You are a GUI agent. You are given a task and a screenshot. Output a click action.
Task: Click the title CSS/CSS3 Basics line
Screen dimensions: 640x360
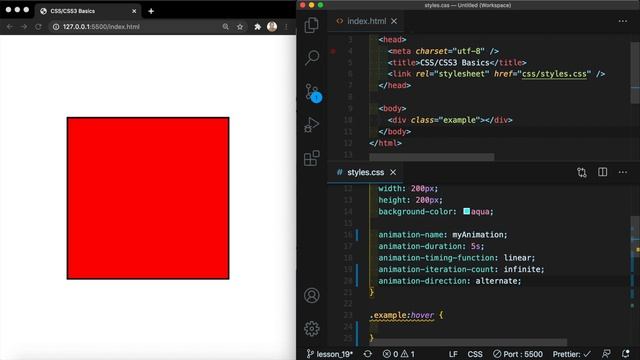[x=457, y=62]
